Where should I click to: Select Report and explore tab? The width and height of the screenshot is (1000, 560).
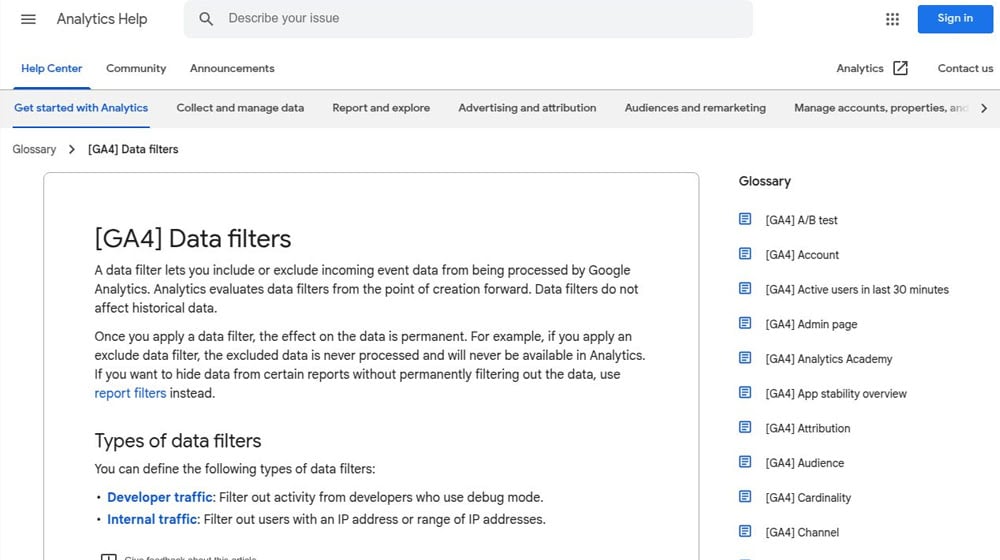(x=381, y=108)
